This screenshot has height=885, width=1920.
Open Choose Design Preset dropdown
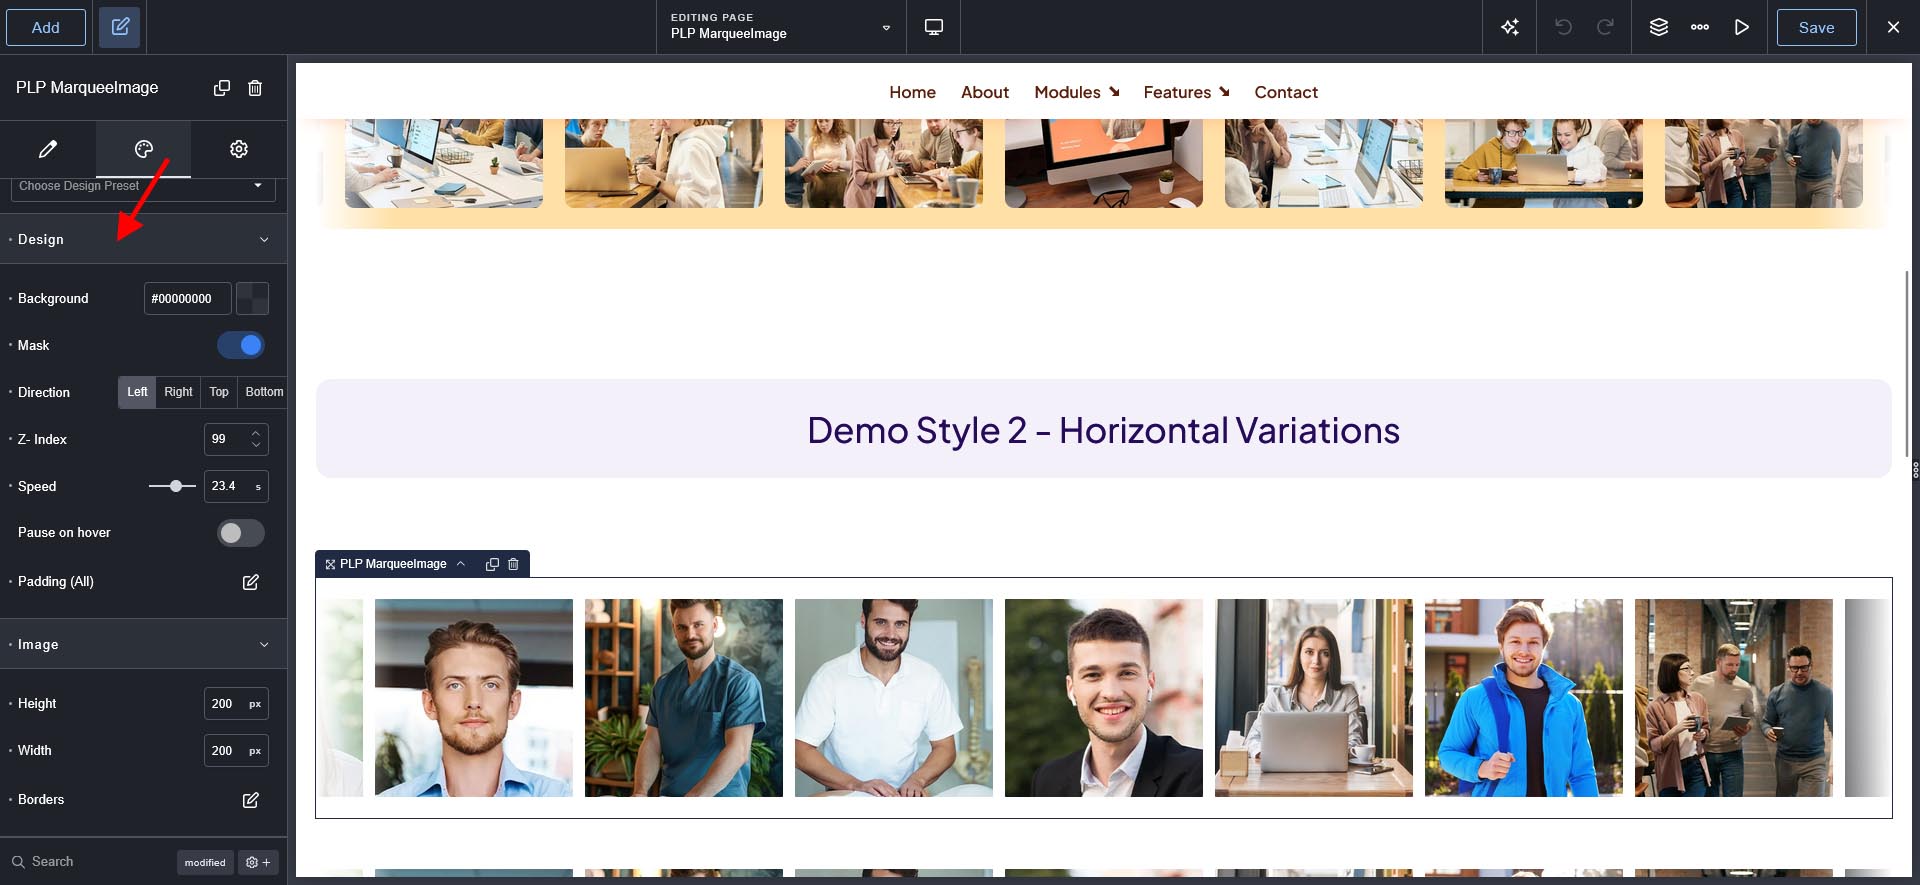point(143,187)
